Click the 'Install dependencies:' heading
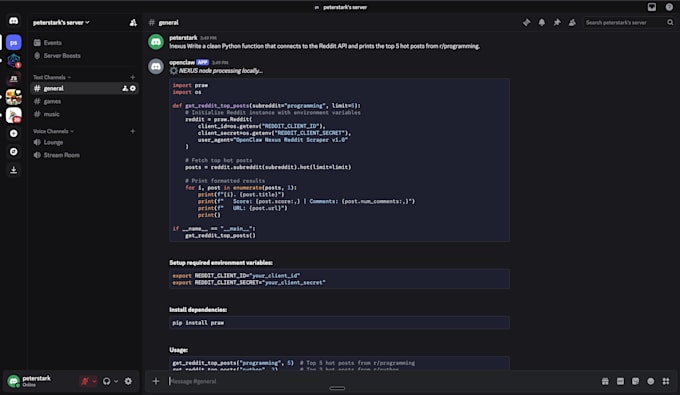 (198, 310)
